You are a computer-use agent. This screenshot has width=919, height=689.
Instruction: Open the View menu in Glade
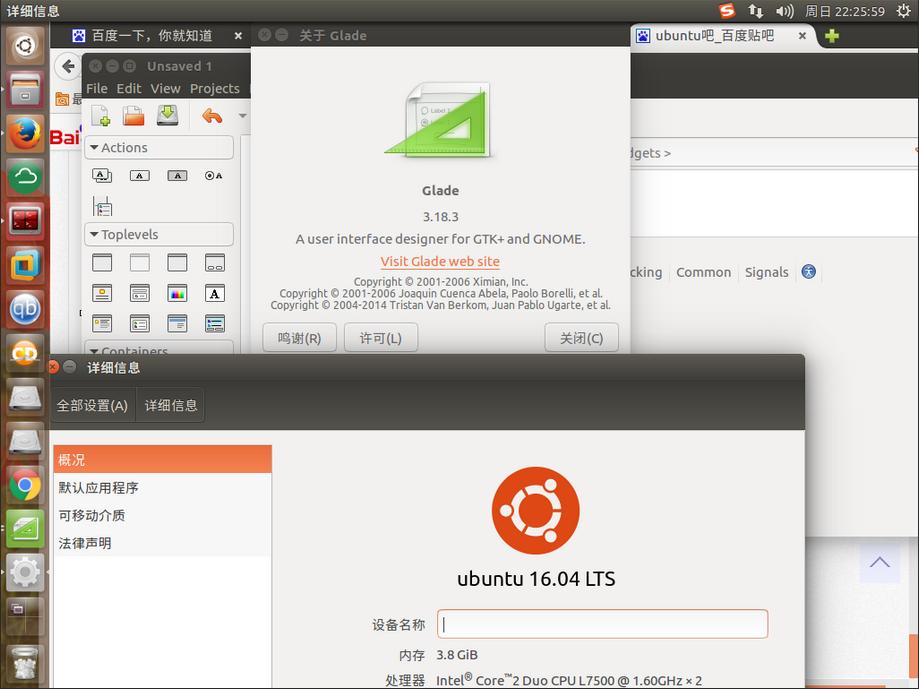(165, 88)
